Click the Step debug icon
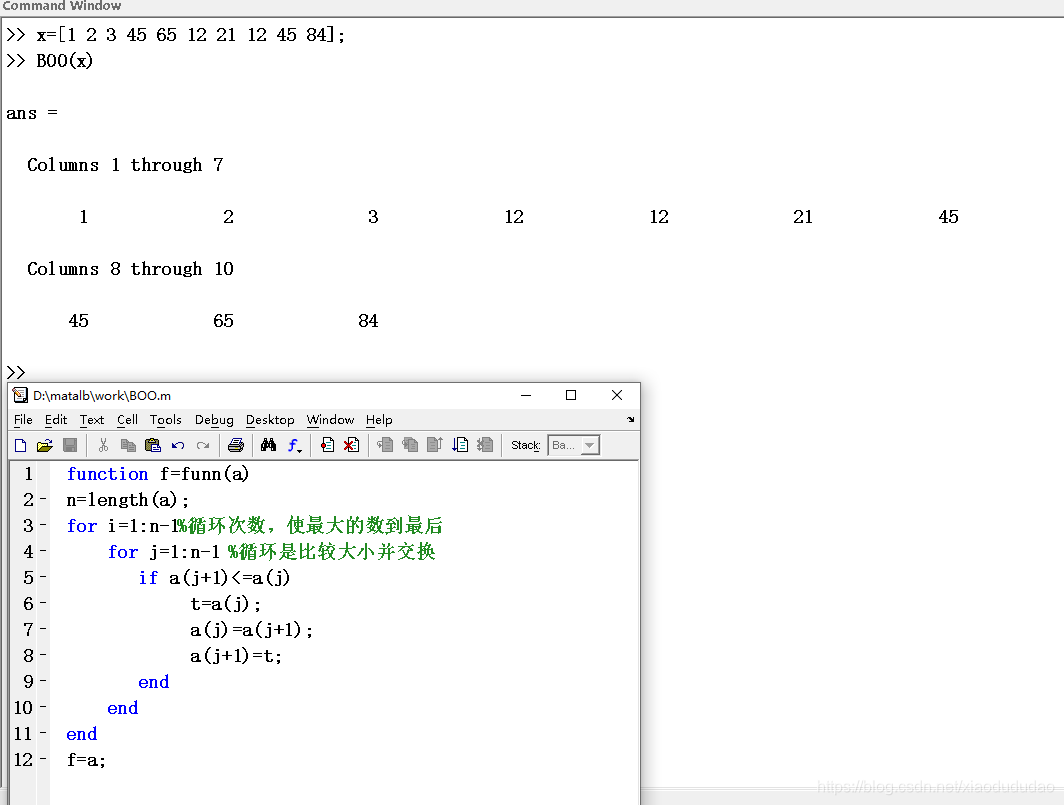Image resolution: width=1064 pixels, height=805 pixels. 385,445
